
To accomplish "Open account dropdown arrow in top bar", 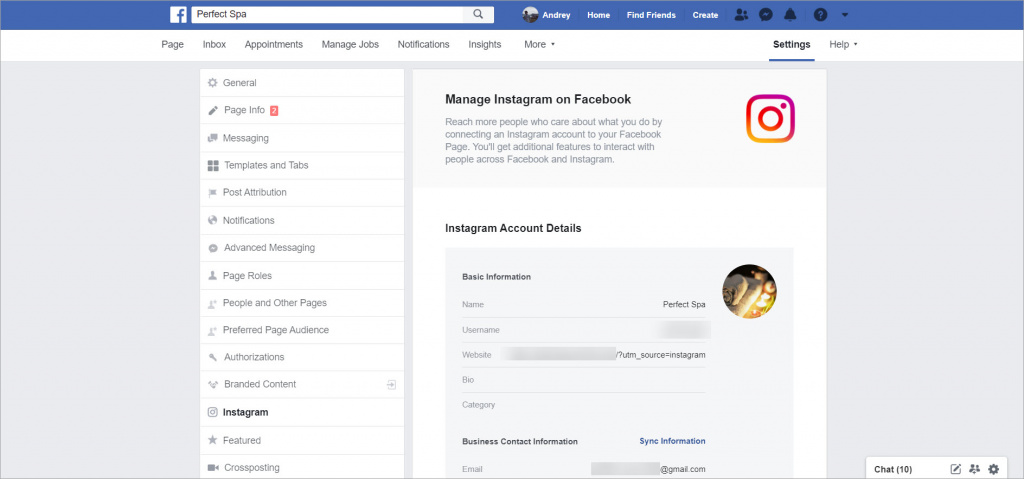I will pyautogui.click(x=844, y=14).
